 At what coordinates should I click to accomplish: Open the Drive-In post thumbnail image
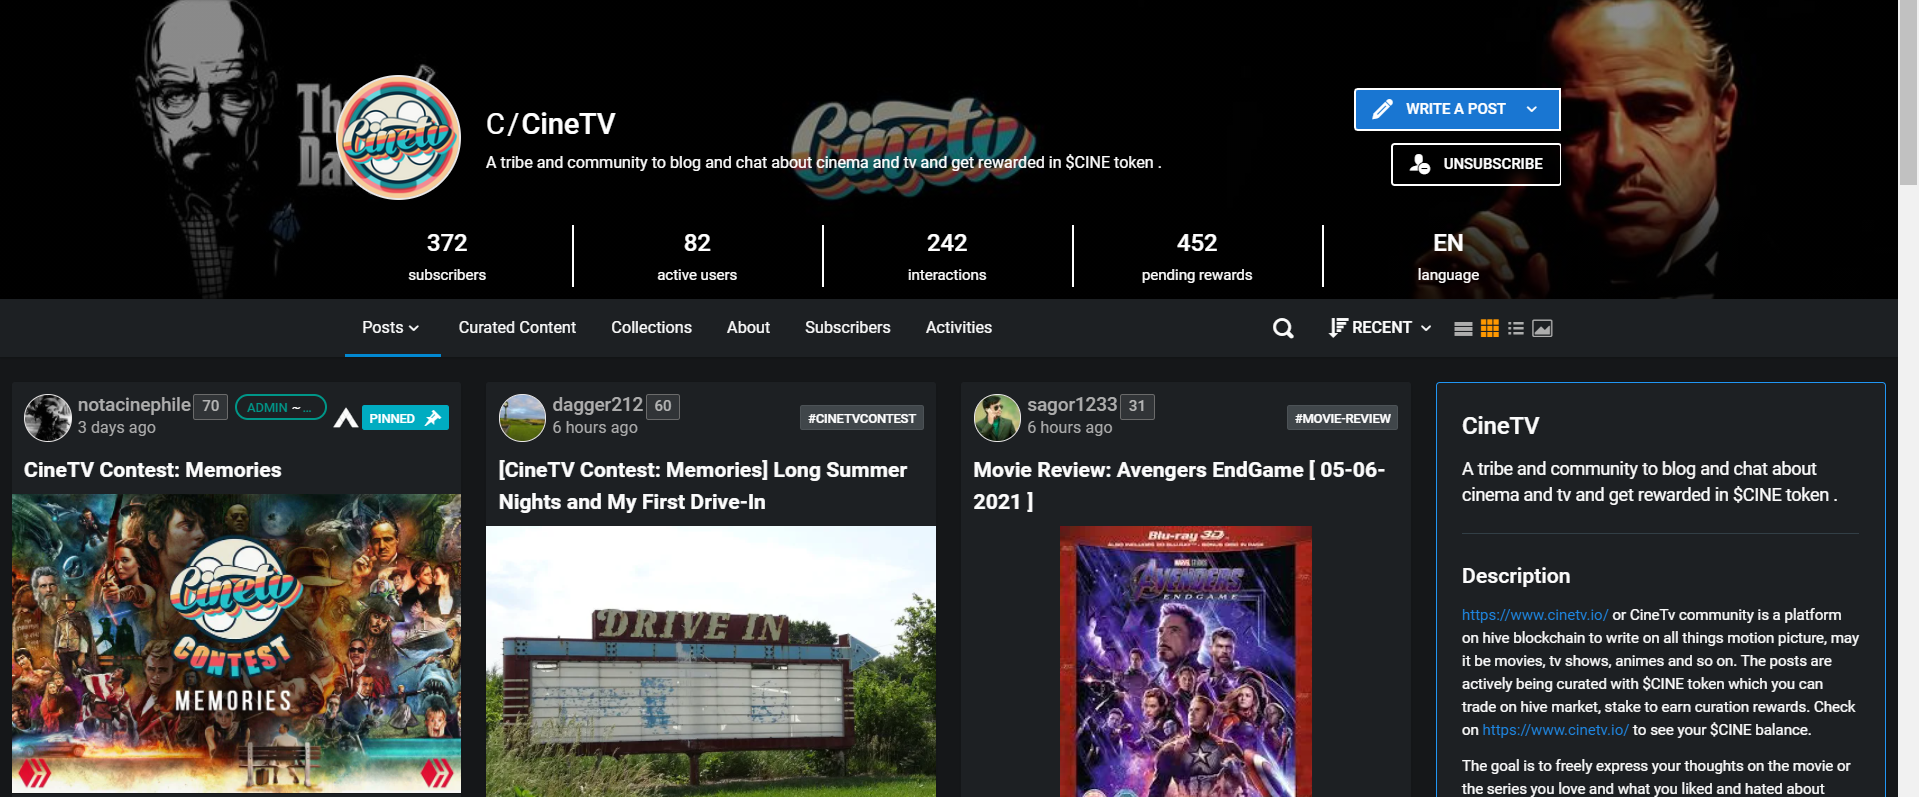tap(711, 661)
